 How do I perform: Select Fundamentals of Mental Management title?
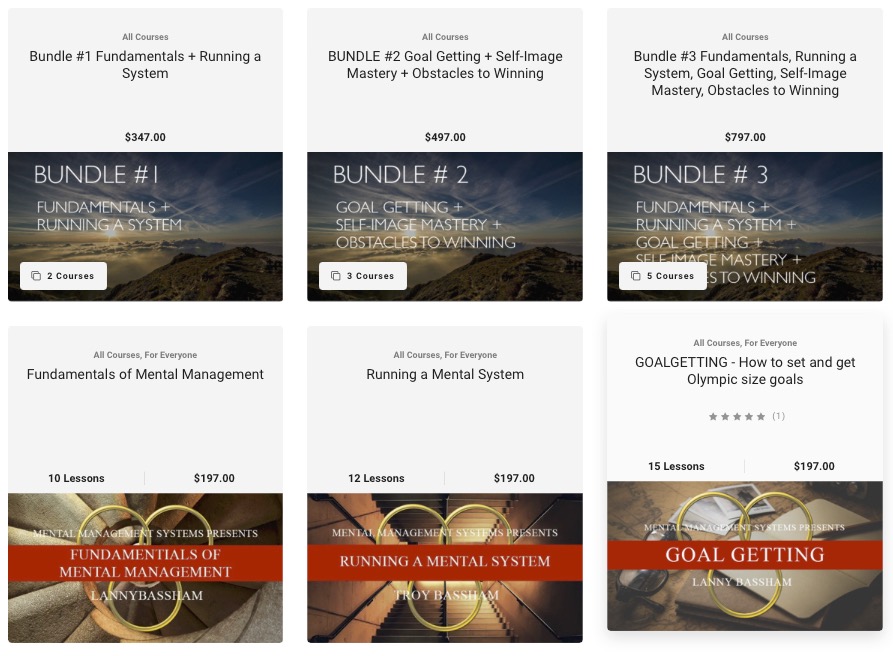pos(145,374)
